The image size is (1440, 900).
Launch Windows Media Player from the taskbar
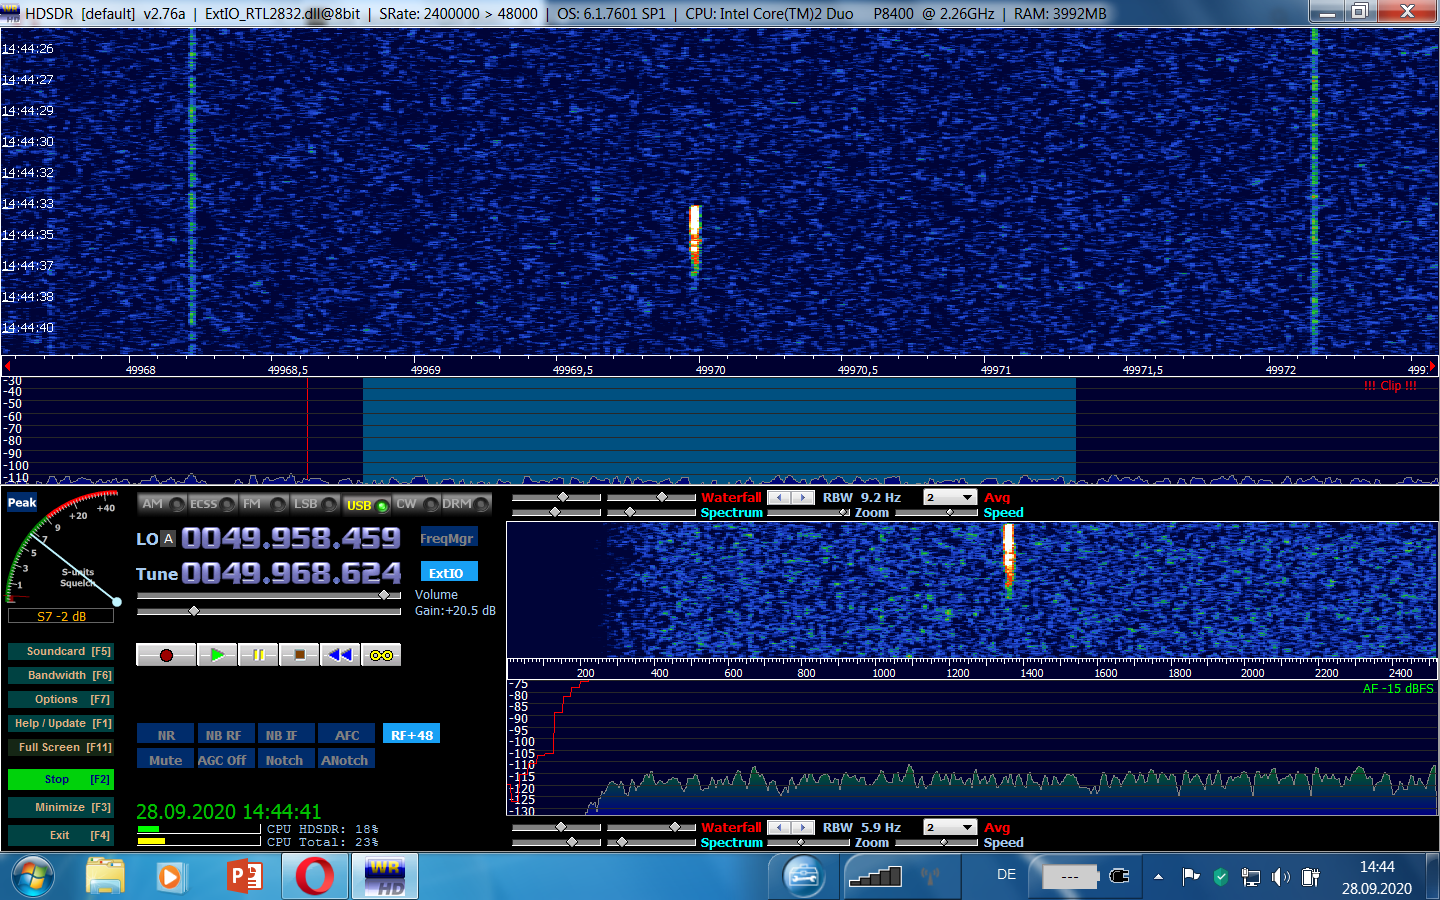tap(170, 877)
